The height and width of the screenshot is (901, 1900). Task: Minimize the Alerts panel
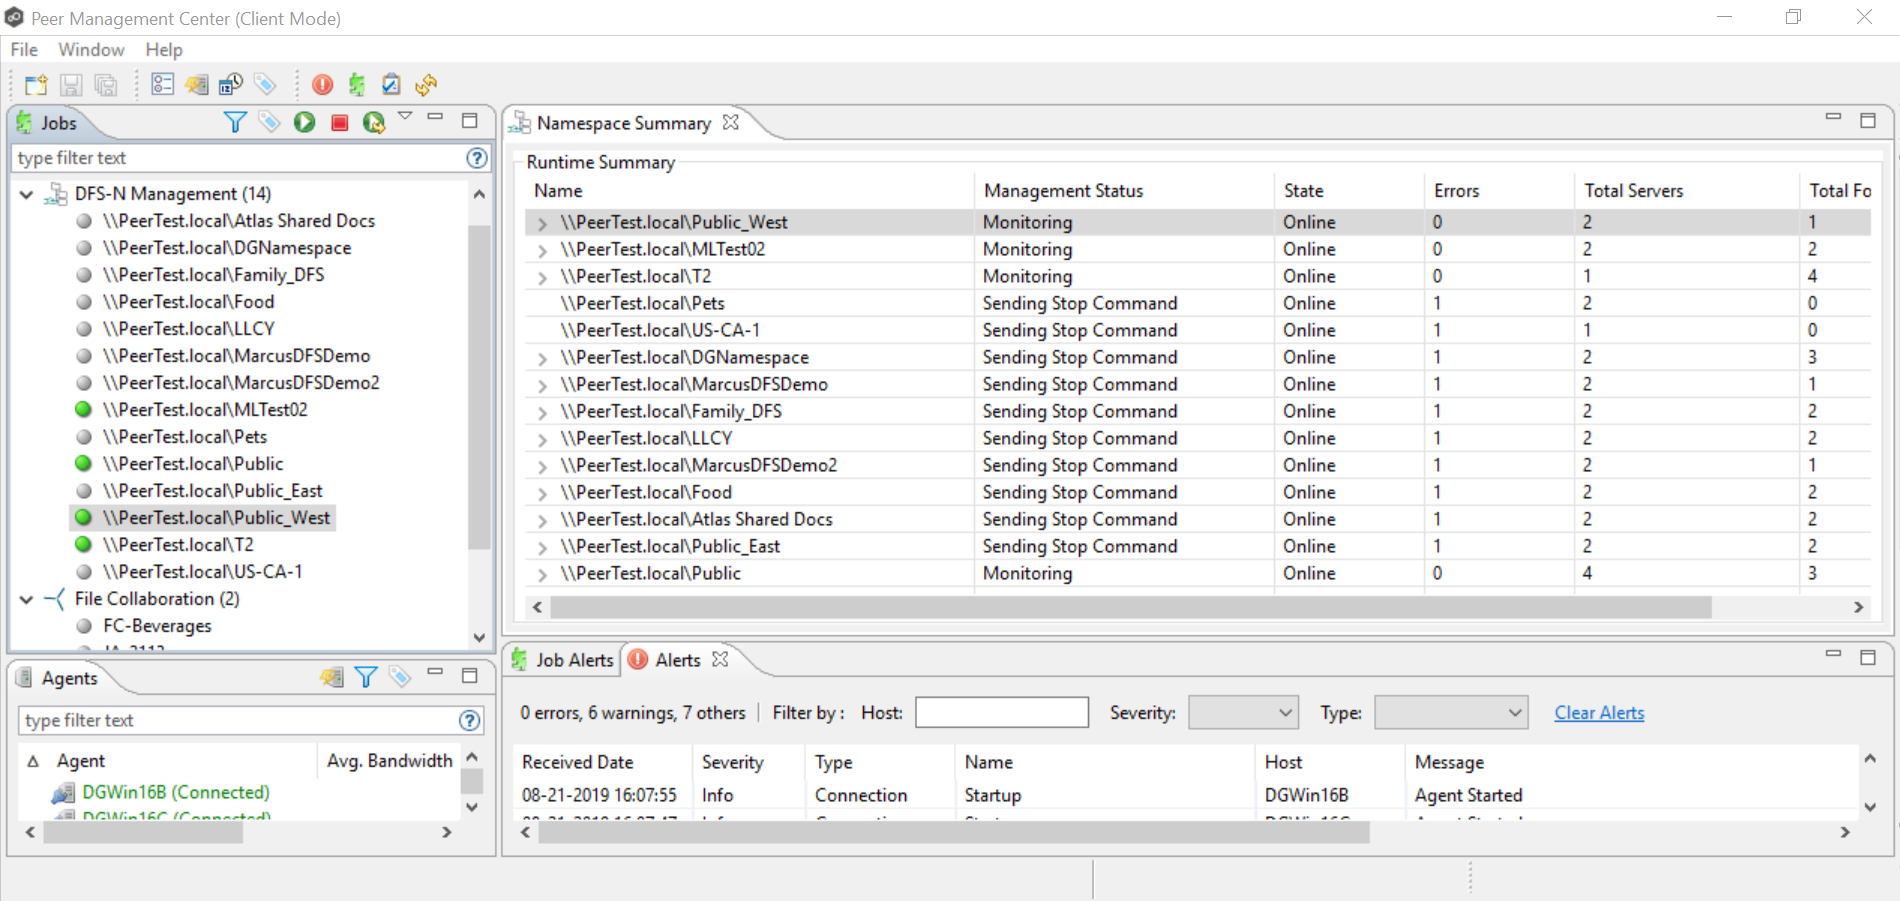1833,654
